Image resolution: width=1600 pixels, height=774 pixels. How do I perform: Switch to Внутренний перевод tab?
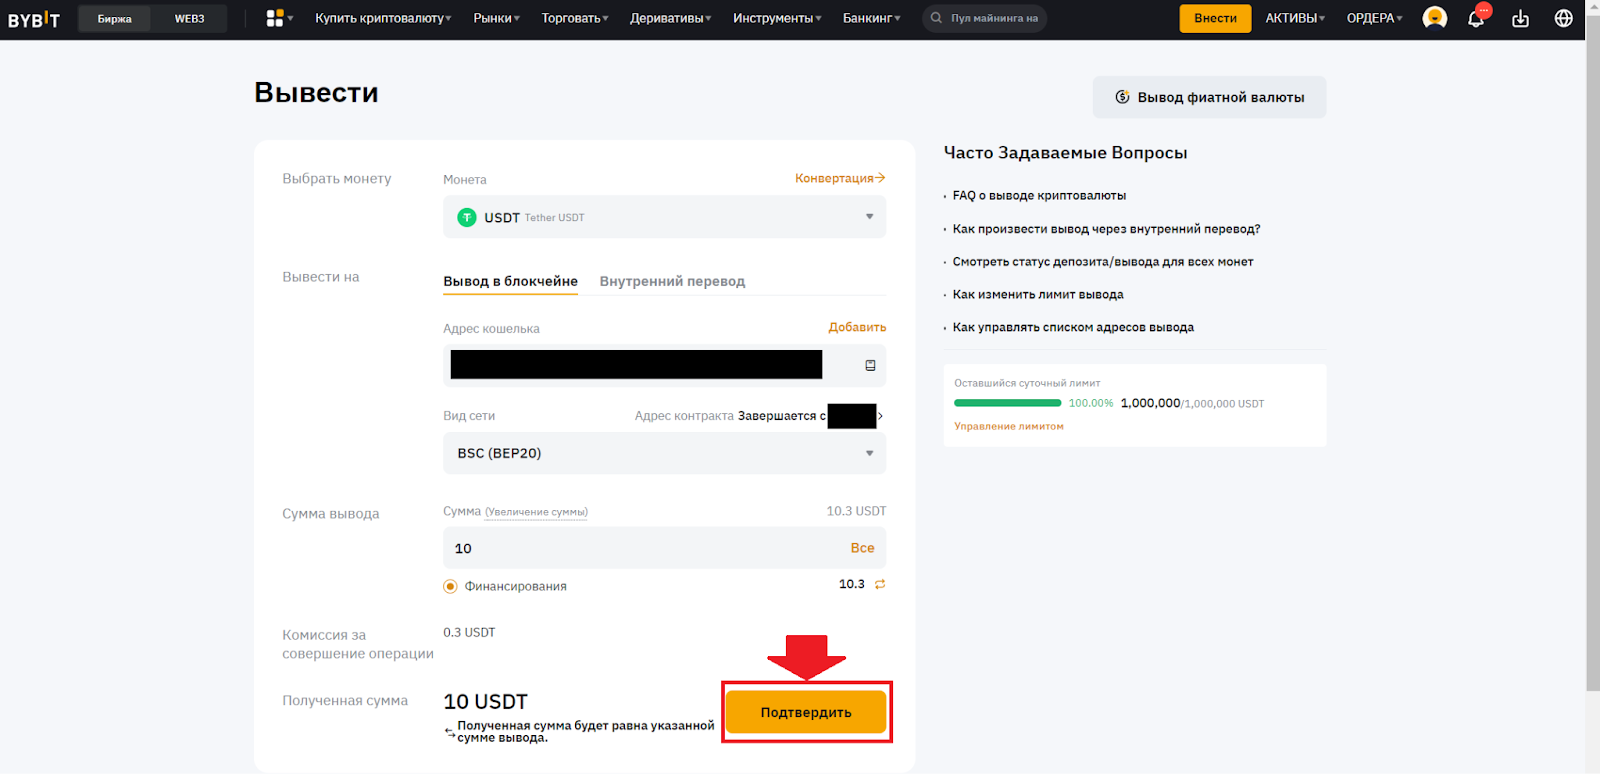[672, 281]
